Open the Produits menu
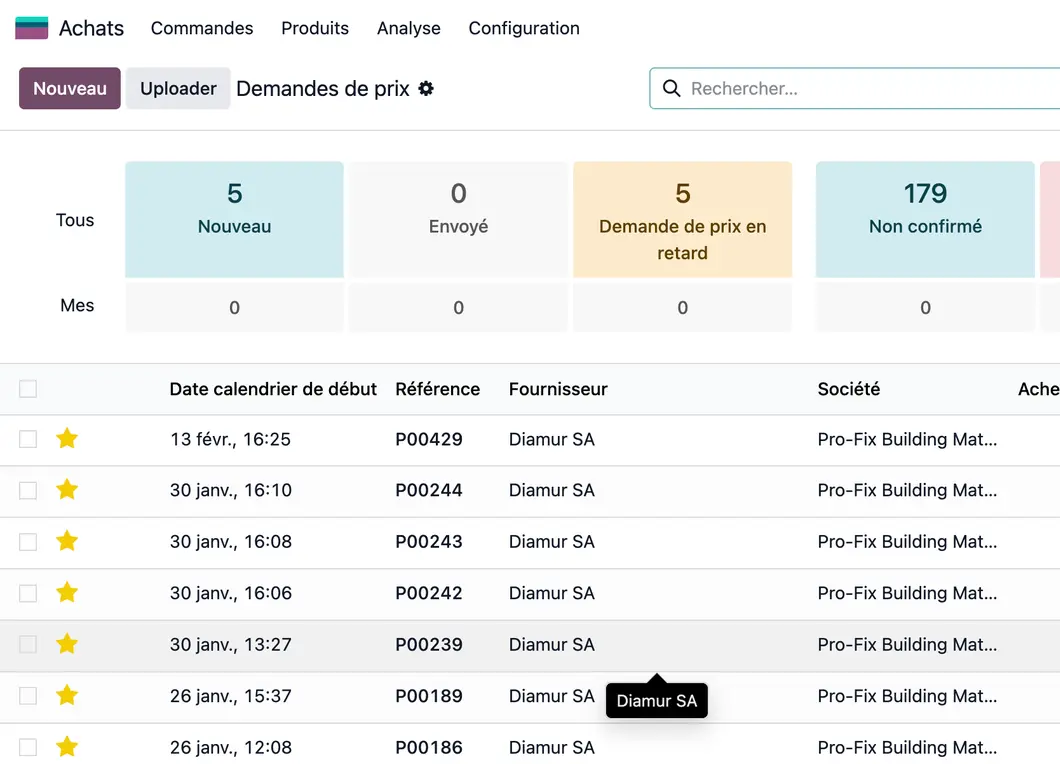 [x=315, y=28]
